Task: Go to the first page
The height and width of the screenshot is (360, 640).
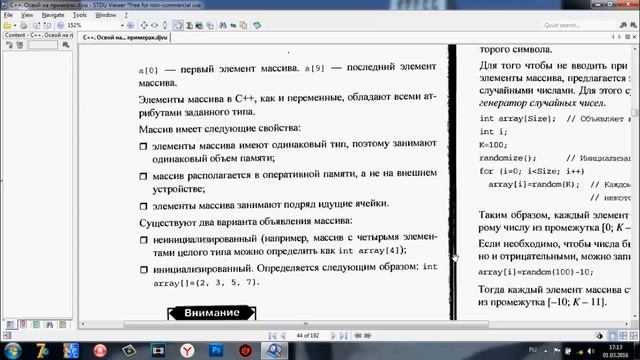Action: tap(272, 336)
